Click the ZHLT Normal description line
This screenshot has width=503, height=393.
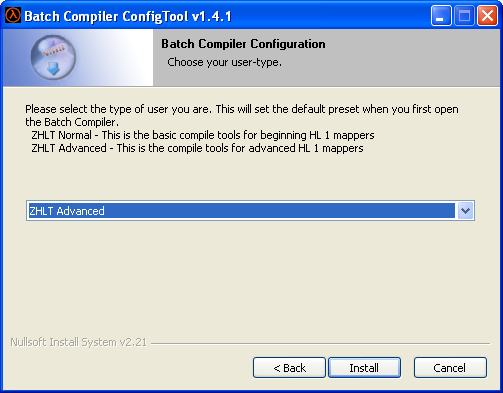203,135
